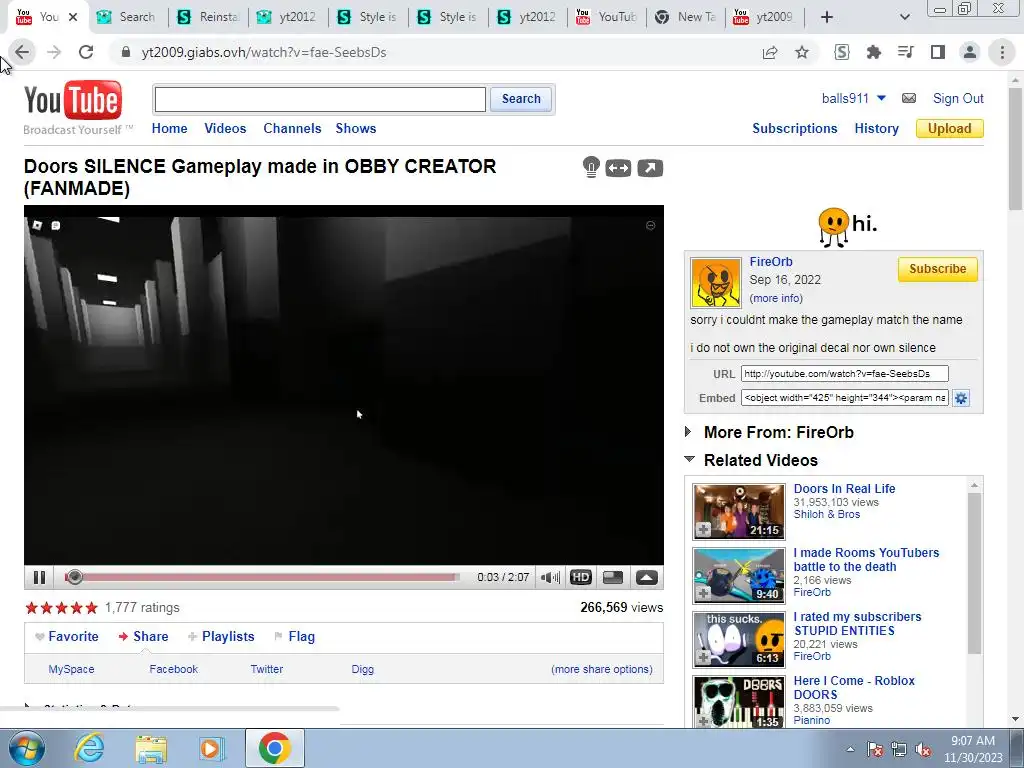Click the playhead knob on the seek bar
This screenshot has width=1024, height=768.
(x=74, y=577)
